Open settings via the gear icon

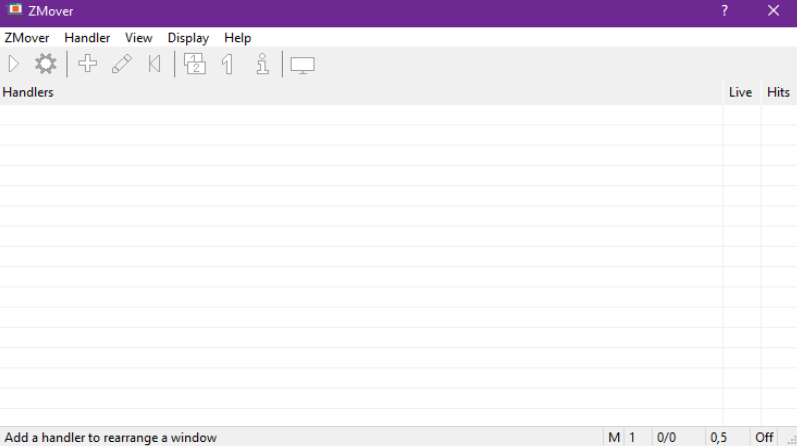(46, 64)
